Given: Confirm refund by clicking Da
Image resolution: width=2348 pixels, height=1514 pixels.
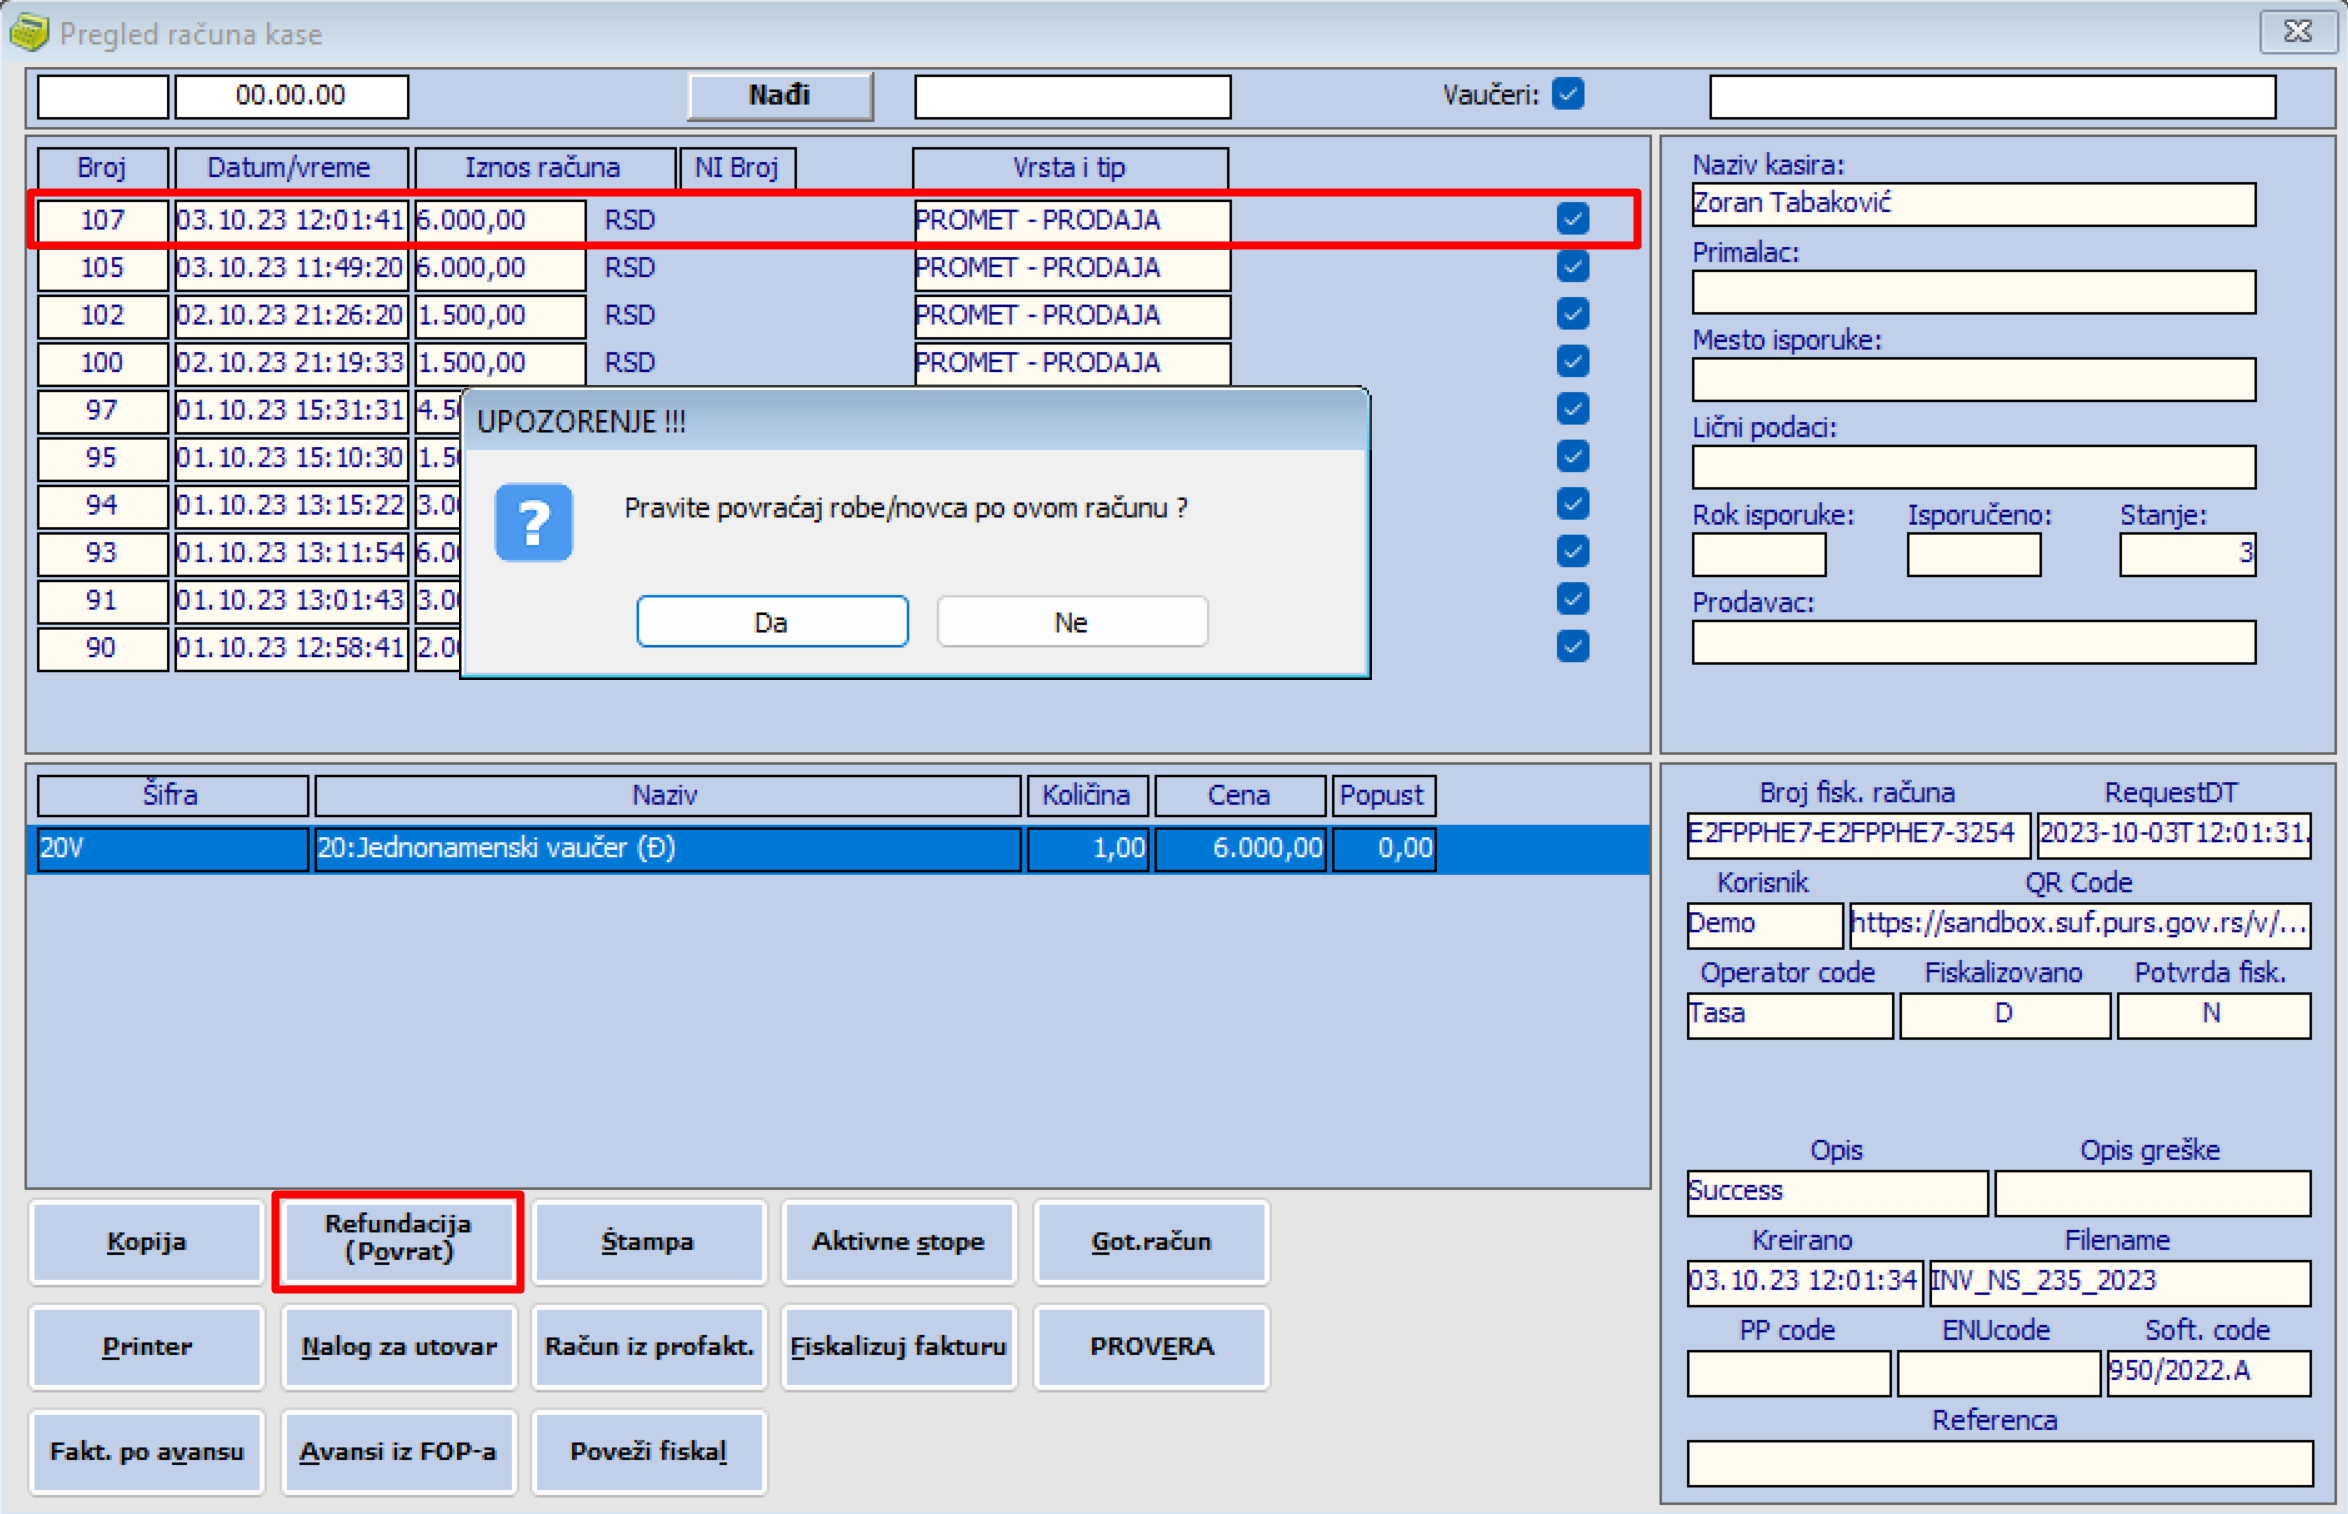Looking at the screenshot, I should click(x=771, y=622).
